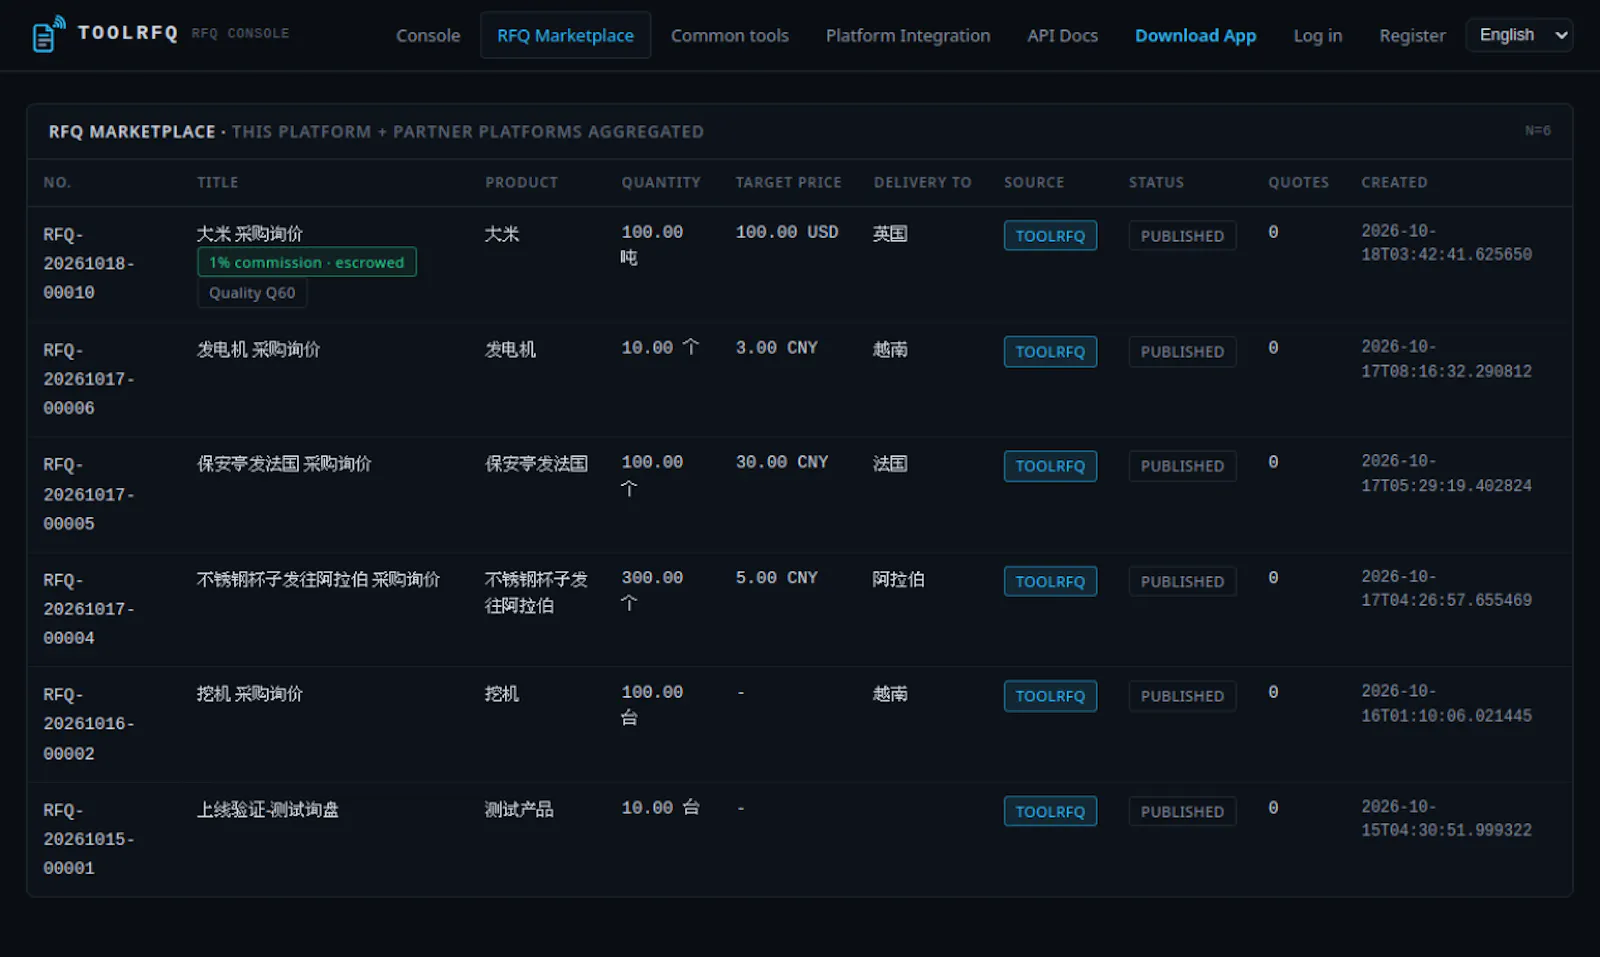This screenshot has width=1600, height=957.
Task: Click the CREATED column header
Action: point(1394,183)
